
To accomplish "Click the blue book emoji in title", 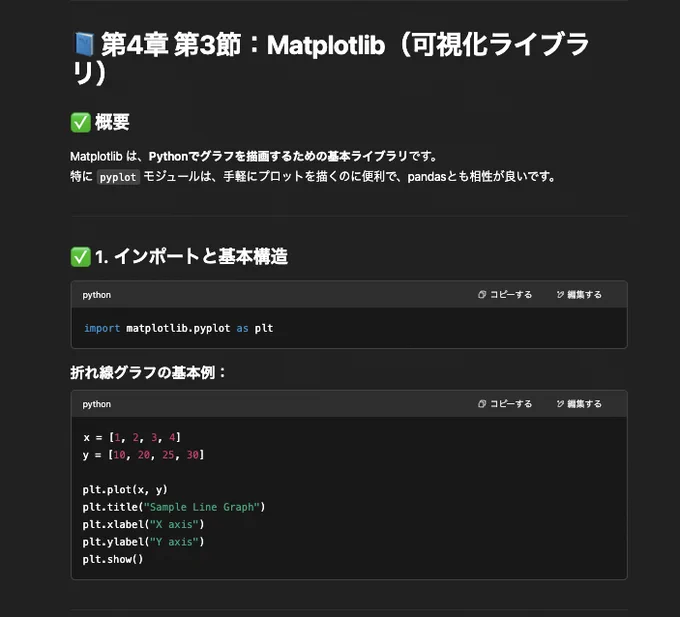I will point(84,44).
